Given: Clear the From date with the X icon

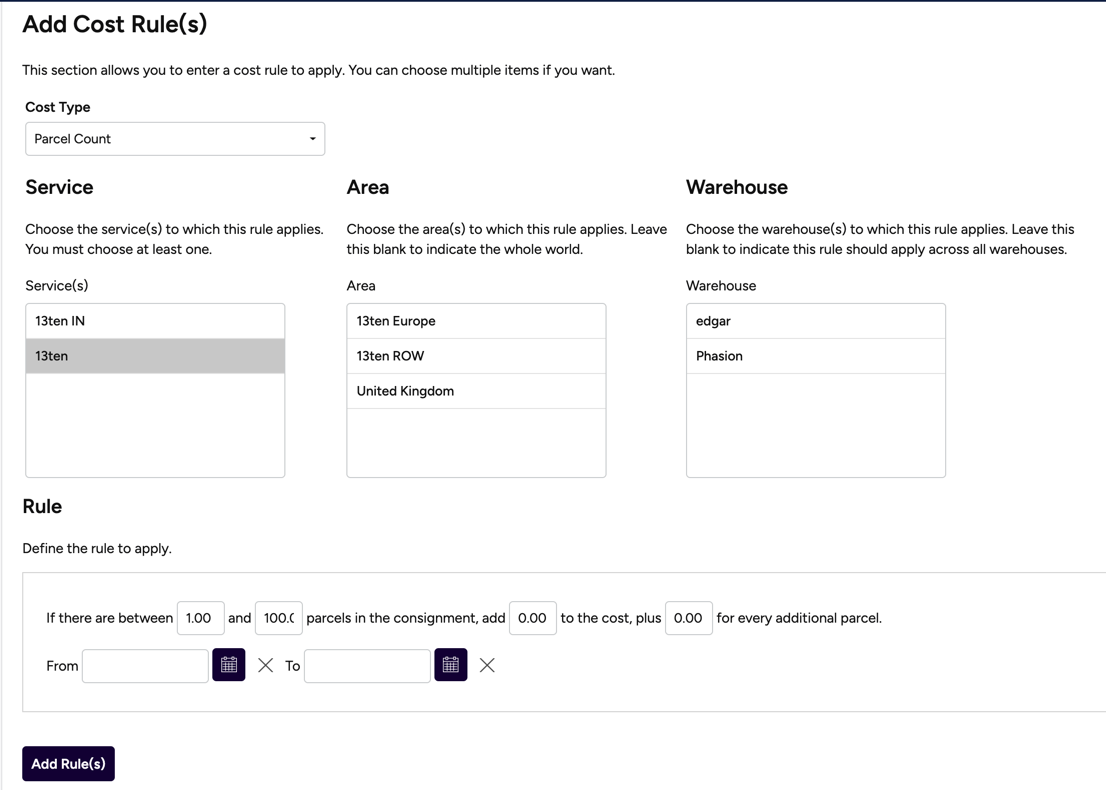Looking at the screenshot, I should click(x=265, y=664).
